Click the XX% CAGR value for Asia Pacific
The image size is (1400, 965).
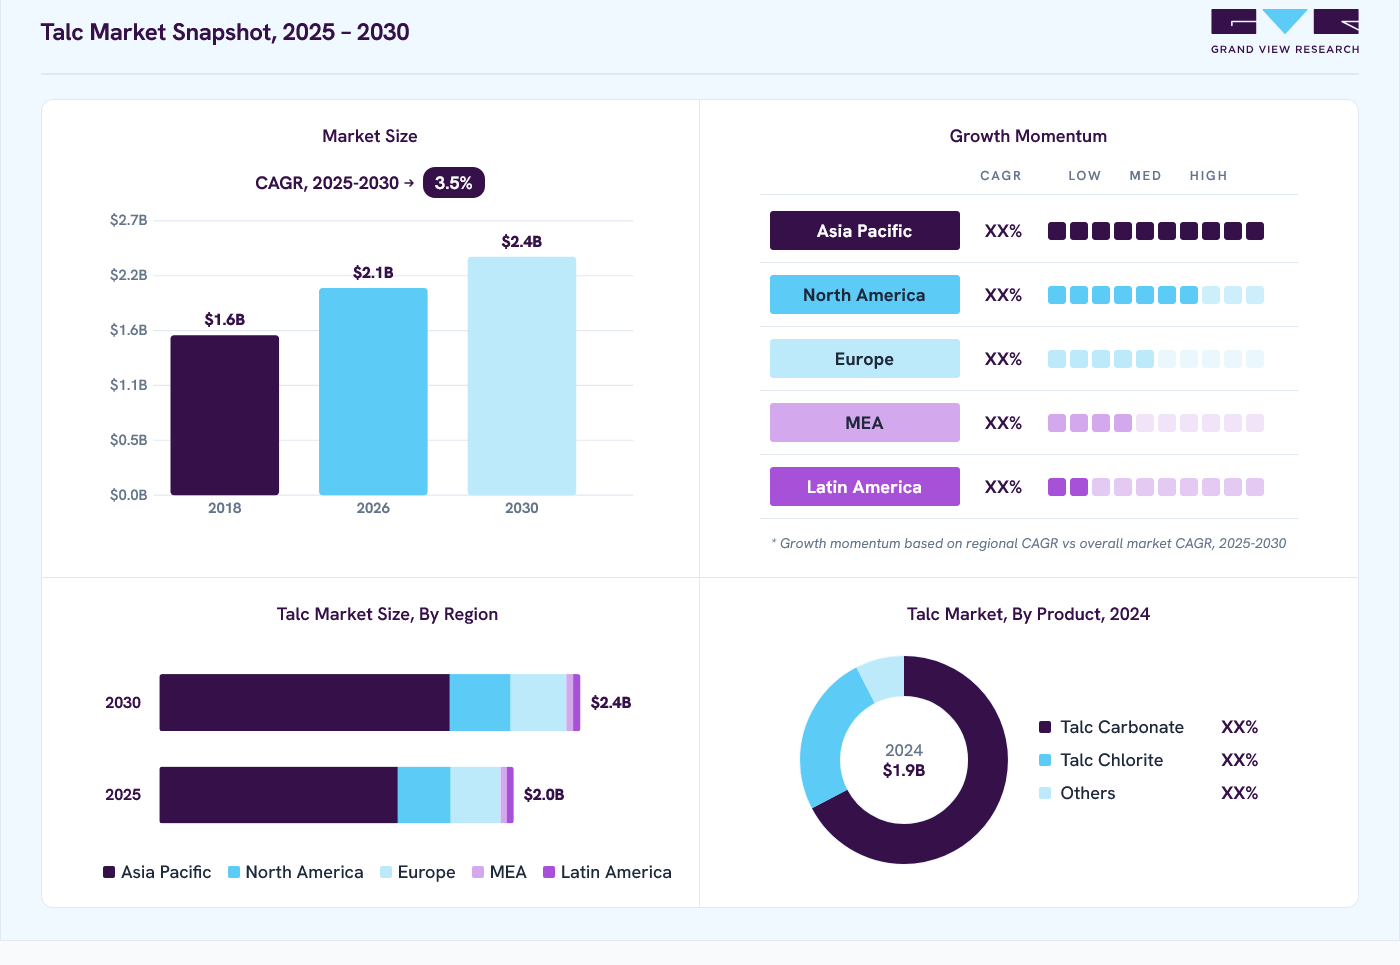click(1003, 231)
